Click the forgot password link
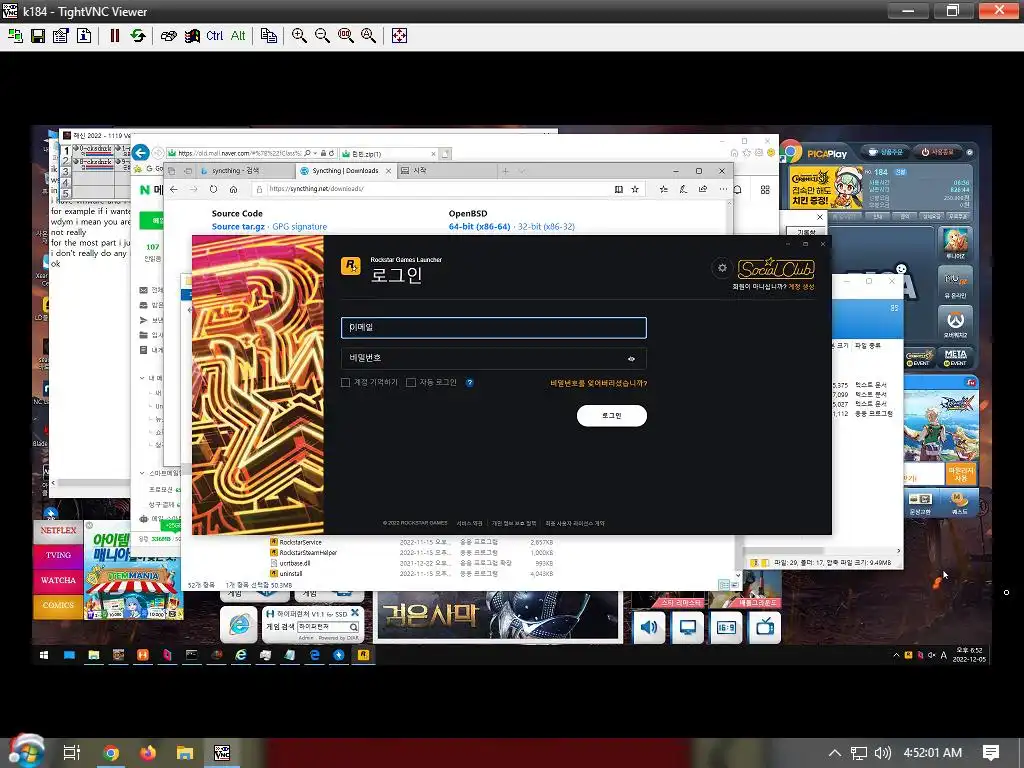 pos(598,383)
